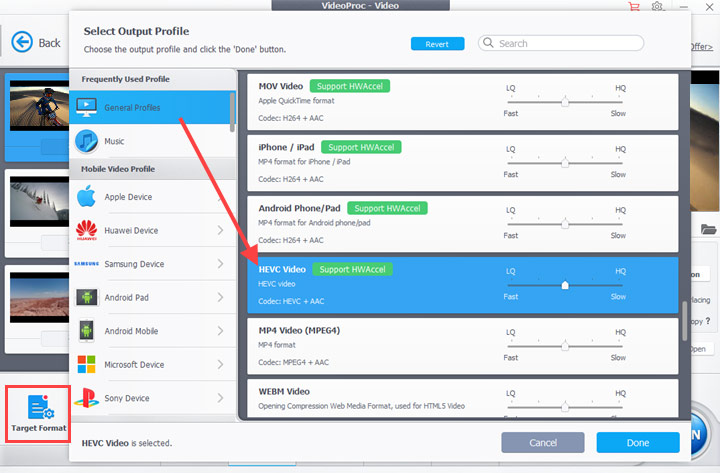Image resolution: width=720 pixels, height=473 pixels.
Task: Select the HEVC Video profile
Action: [x=462, y=285]
